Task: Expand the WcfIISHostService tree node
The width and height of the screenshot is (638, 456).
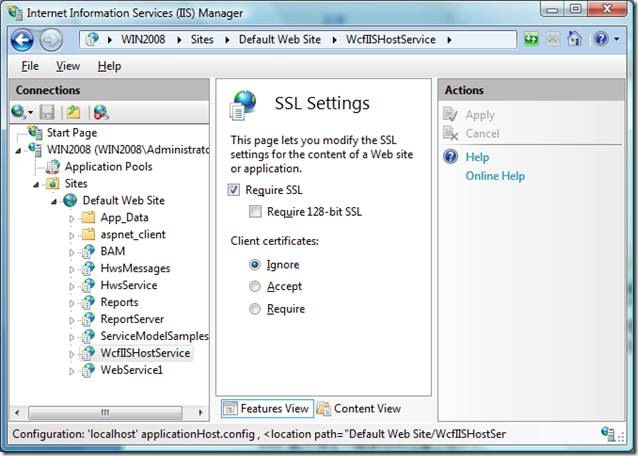Action: (x=72, y=354)
